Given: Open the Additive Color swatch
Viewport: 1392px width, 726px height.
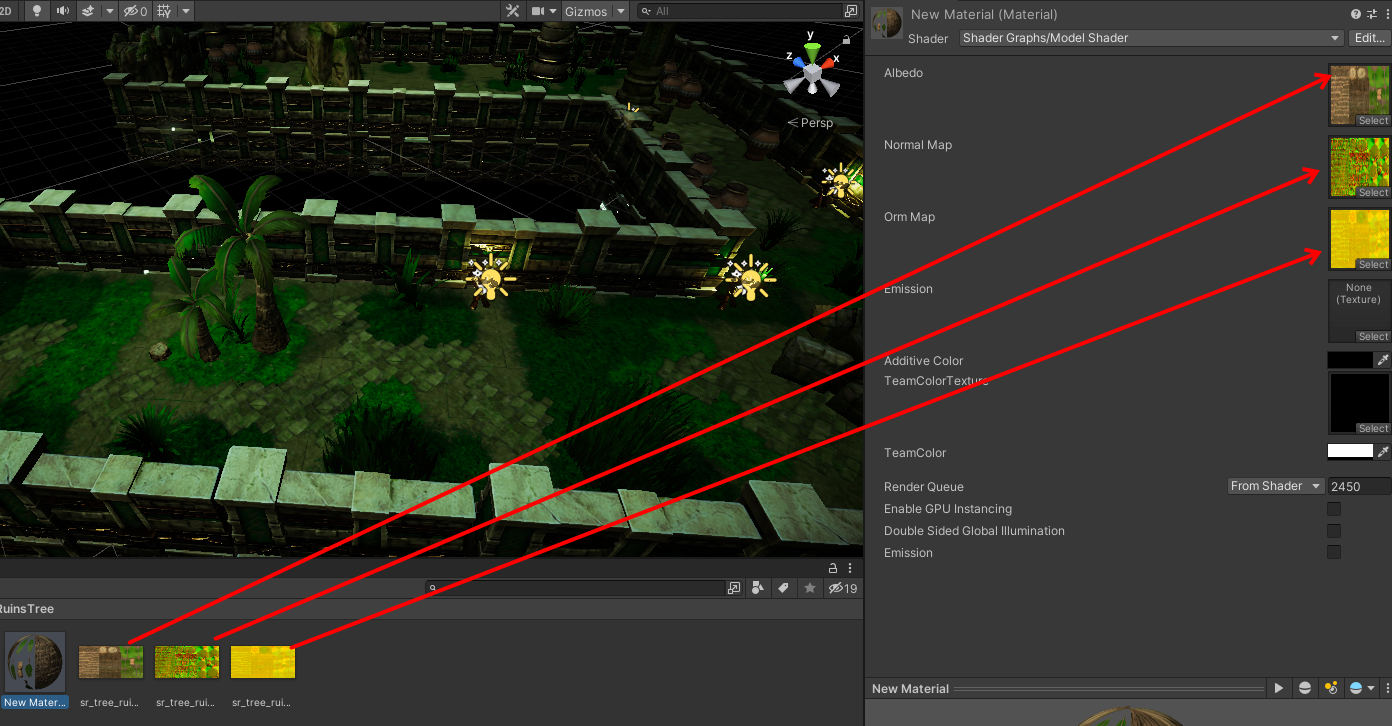Looking at the screenshot, I should 1350,360.
